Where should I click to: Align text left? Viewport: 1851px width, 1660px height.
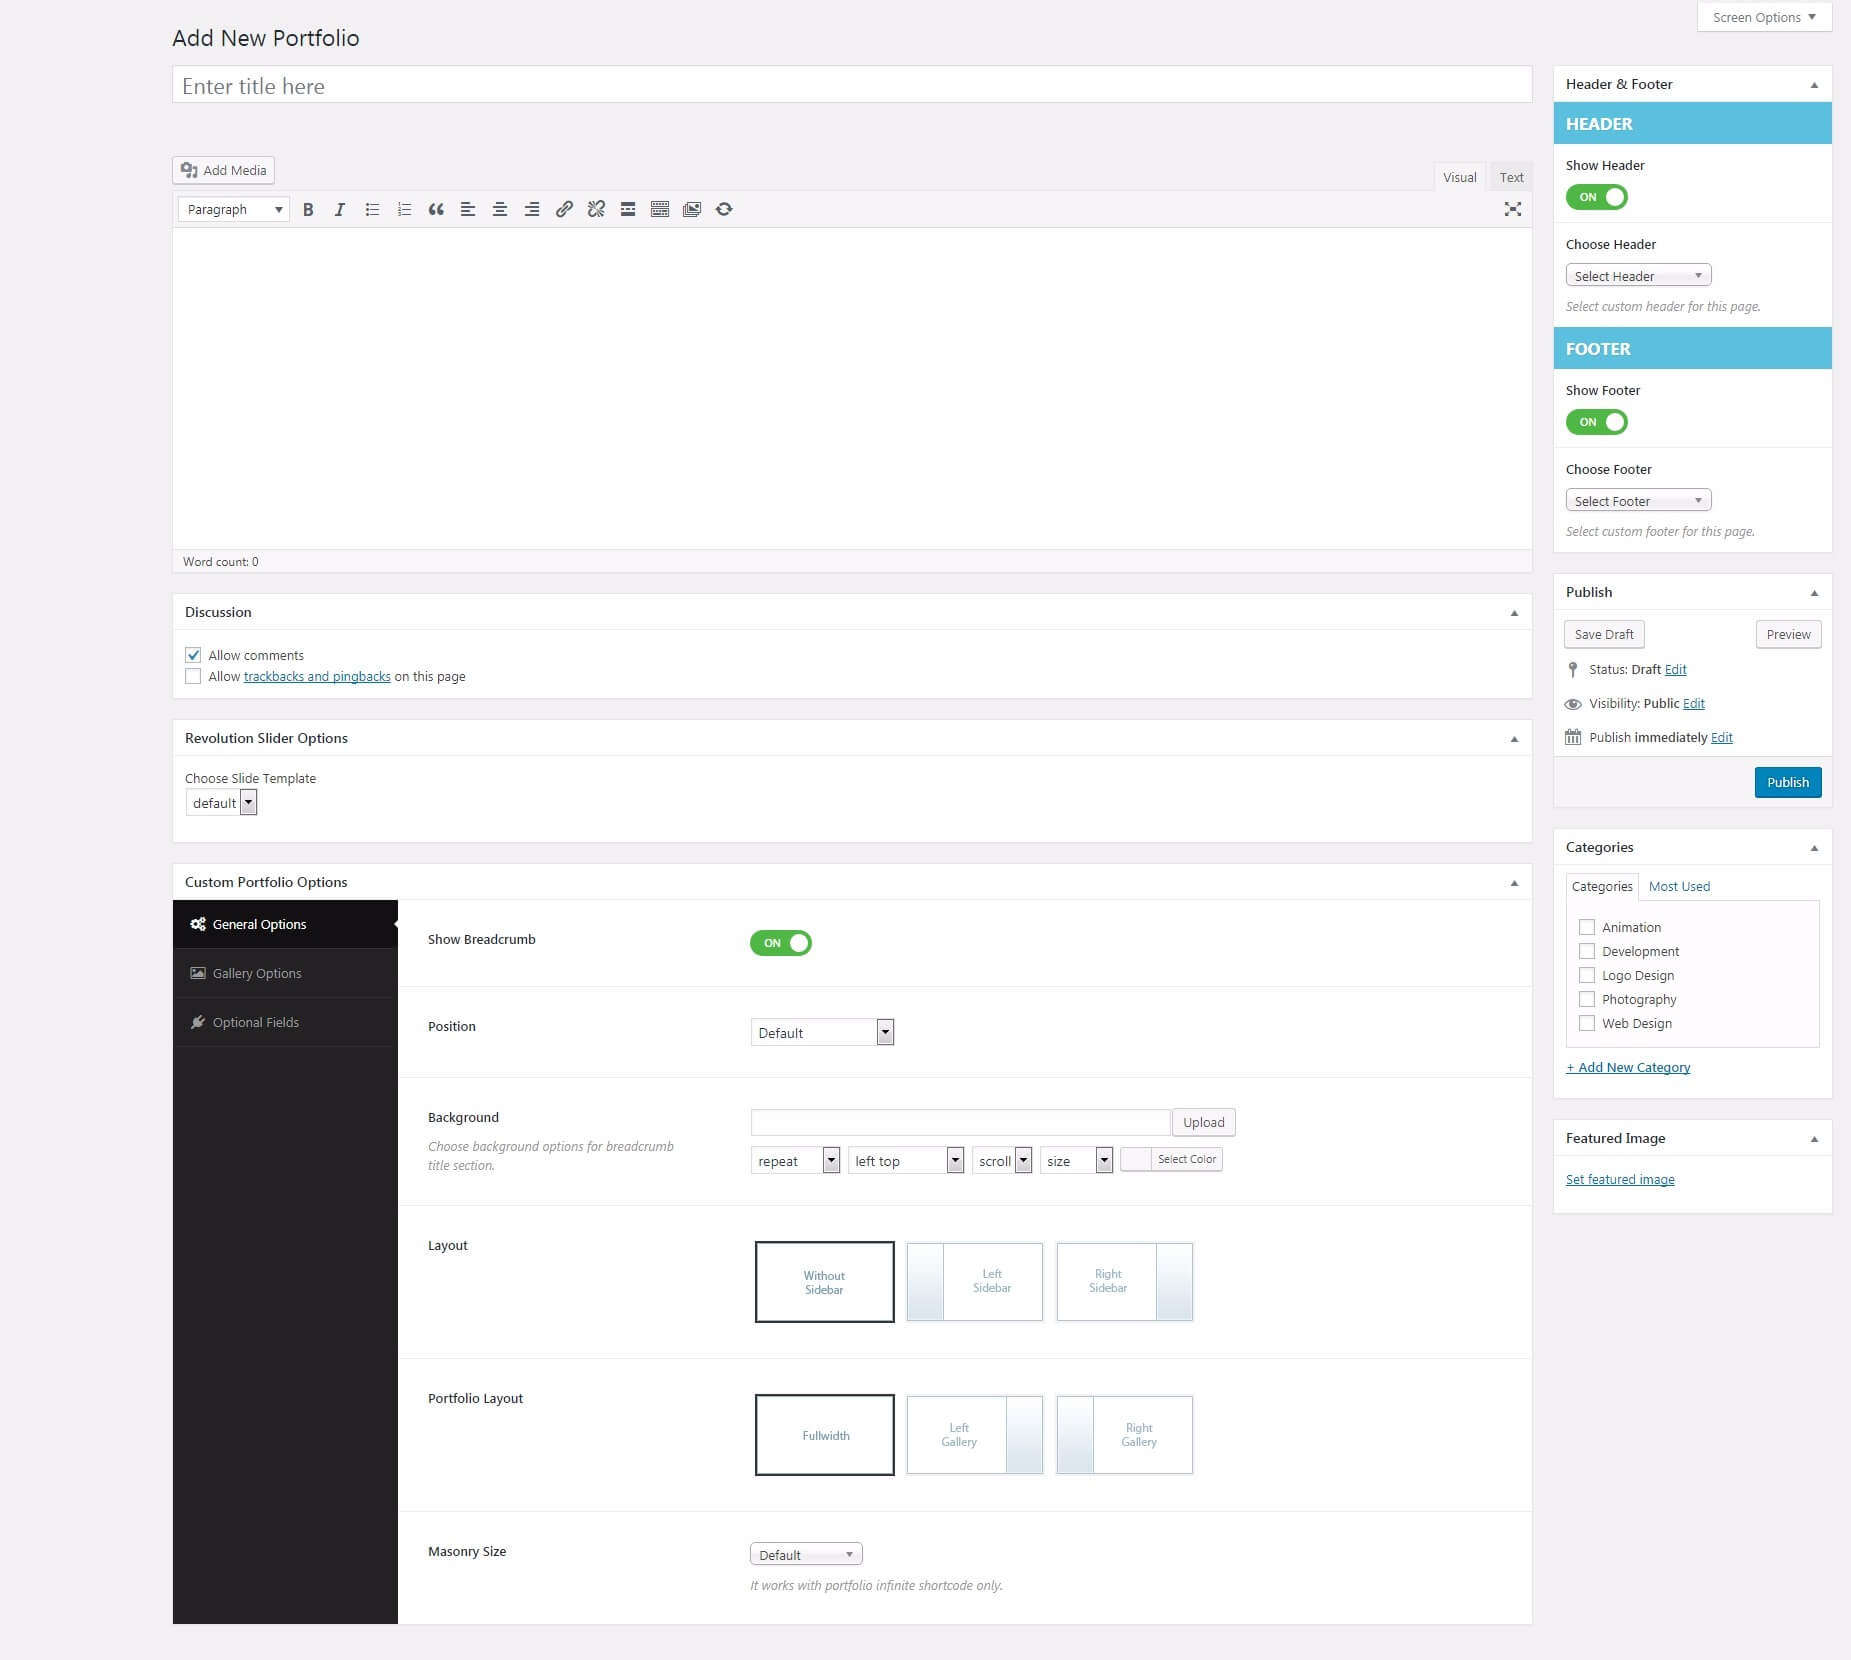(x=468, y=209)
